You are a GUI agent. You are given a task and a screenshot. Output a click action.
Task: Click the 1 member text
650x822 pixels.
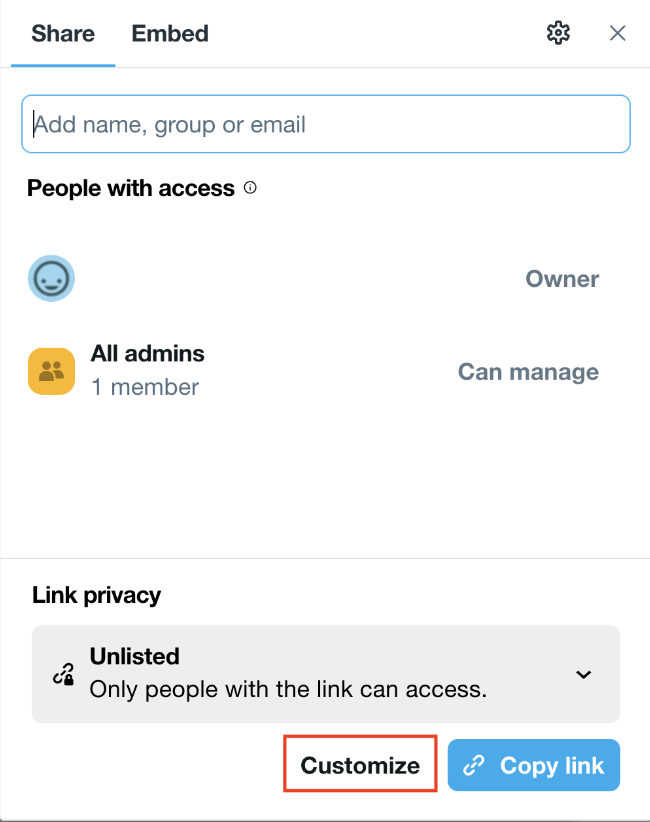pyautogui.click(x=145, y=386)
